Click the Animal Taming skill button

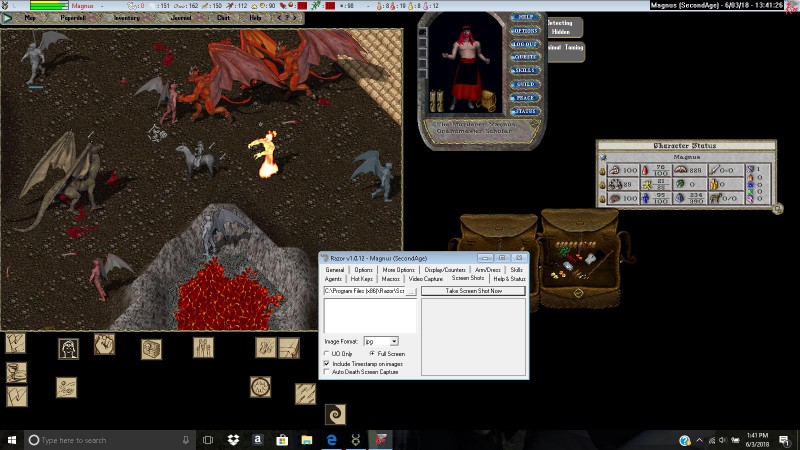[x=565, y=51]
